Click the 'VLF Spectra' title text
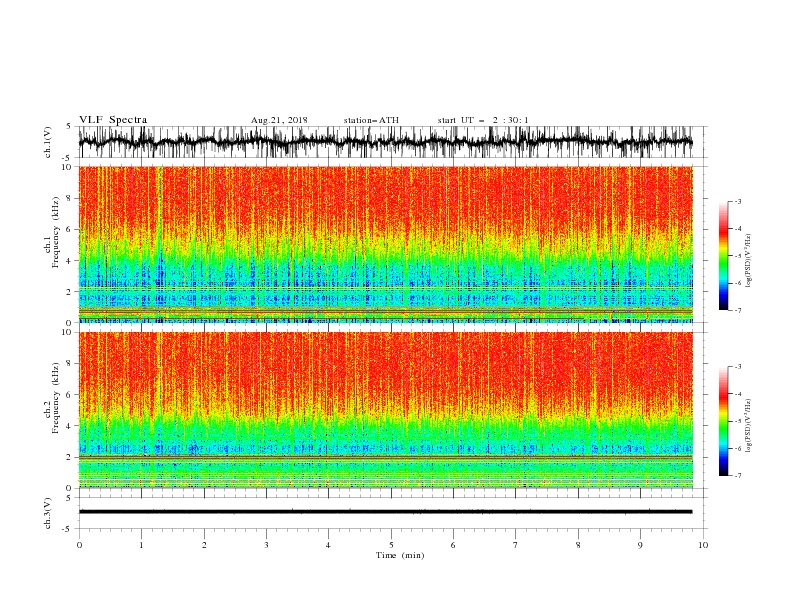792x612 pixels. coord(113,120)
